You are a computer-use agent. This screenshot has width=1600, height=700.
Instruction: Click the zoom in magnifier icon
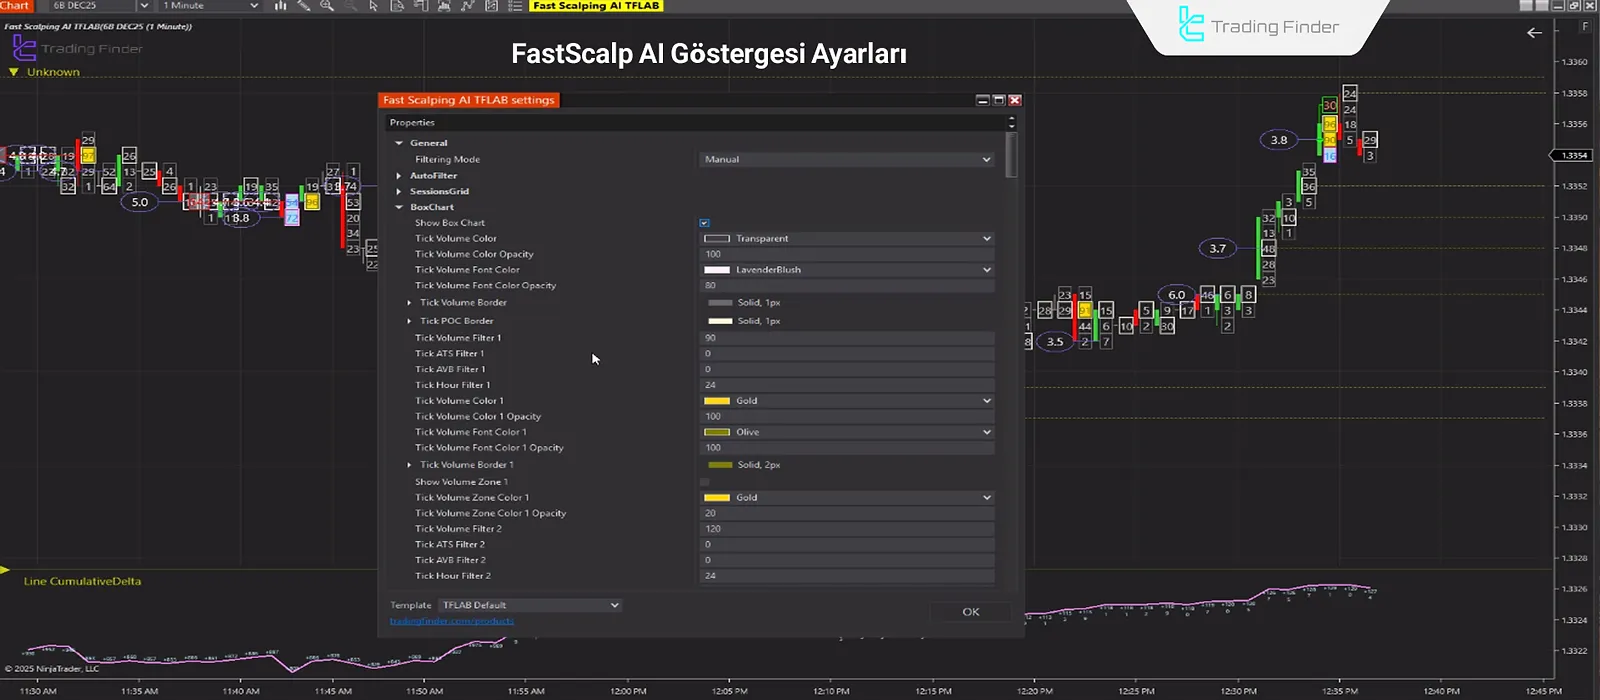pyautogui.click(x=327, y=6)
